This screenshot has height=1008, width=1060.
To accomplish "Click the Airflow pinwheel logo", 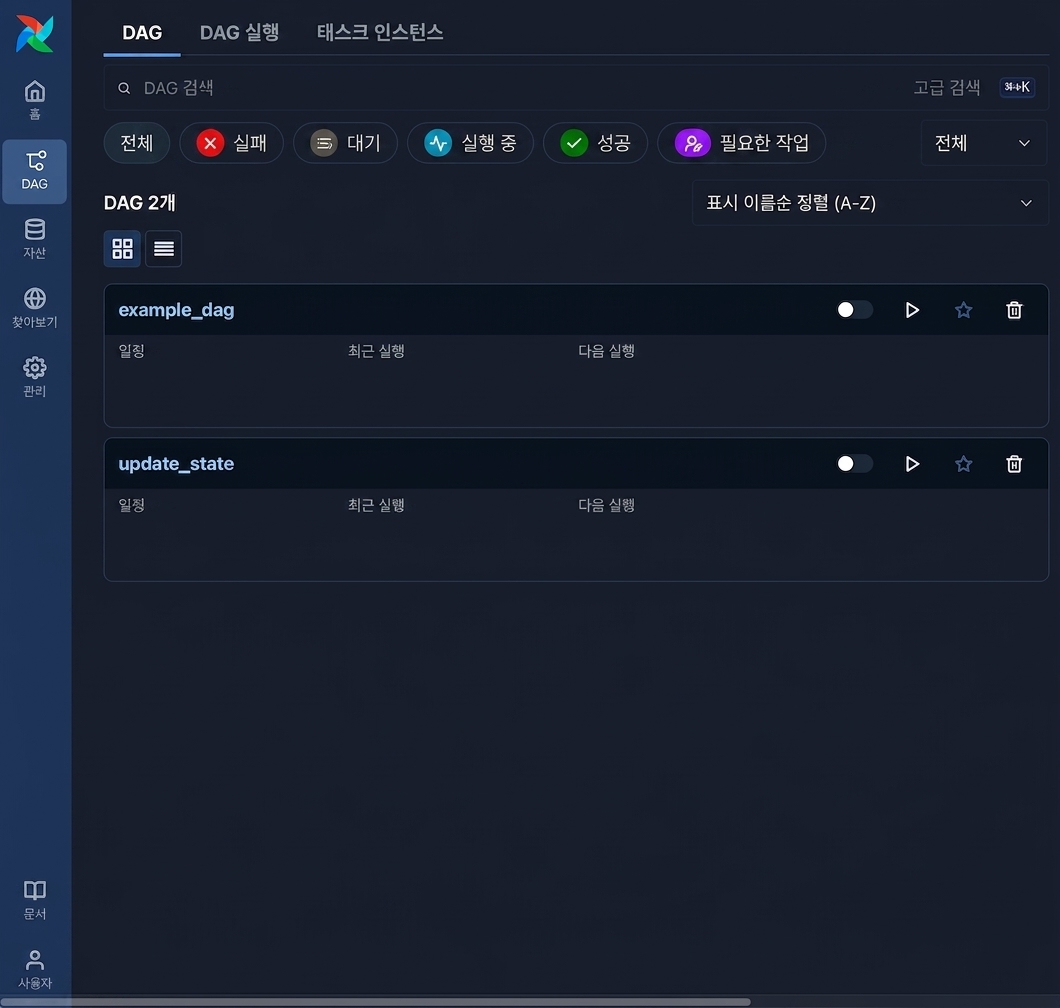I will [x=34, y=34].
